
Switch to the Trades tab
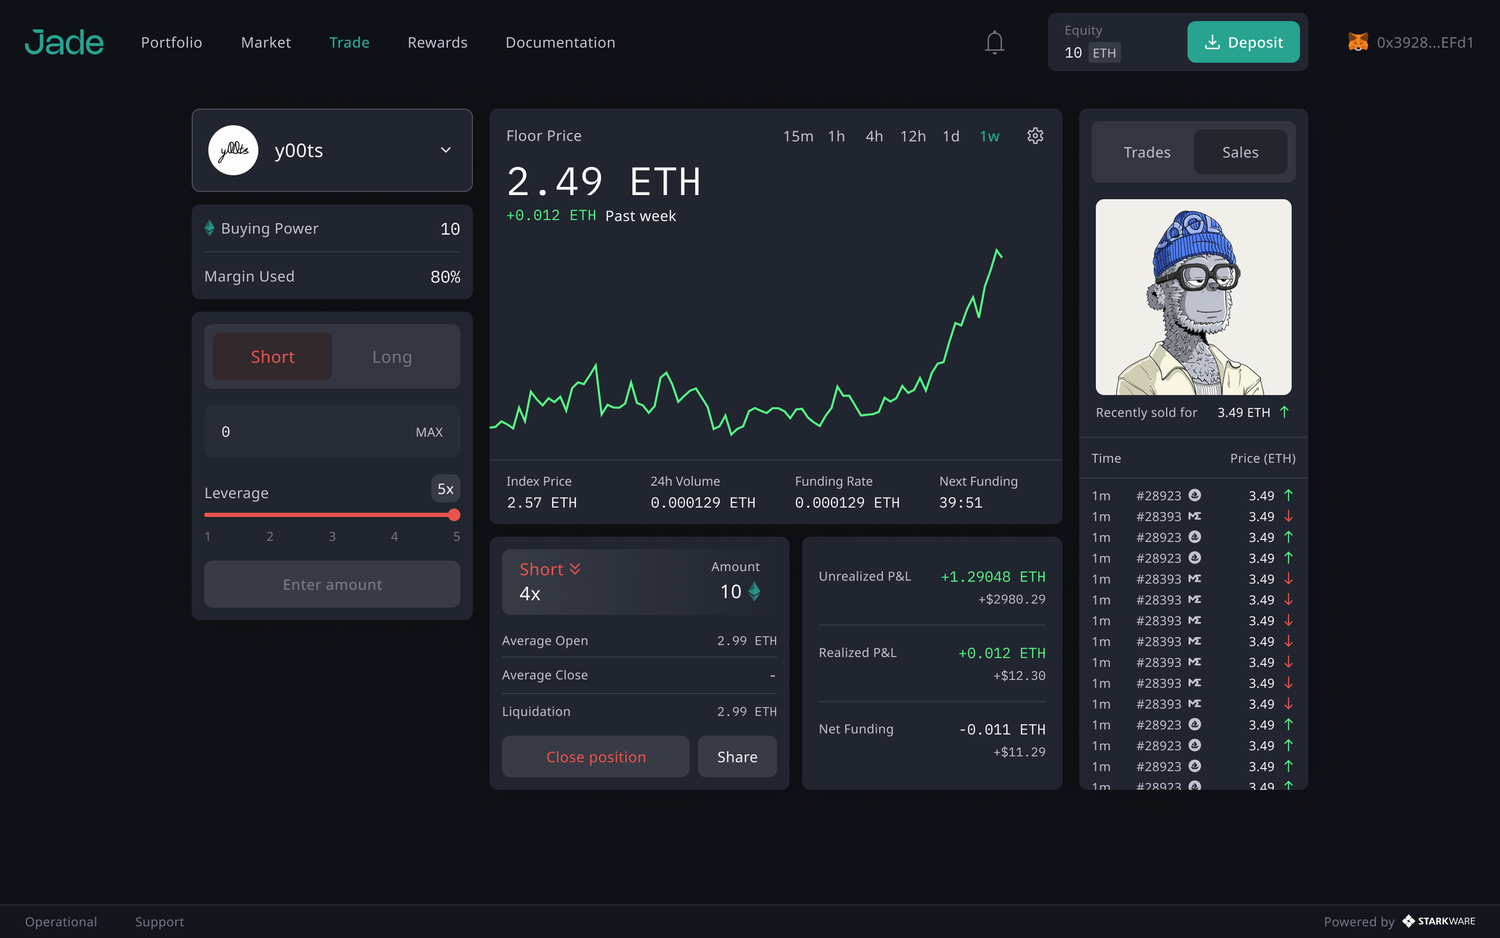(x=1146, y=152)
